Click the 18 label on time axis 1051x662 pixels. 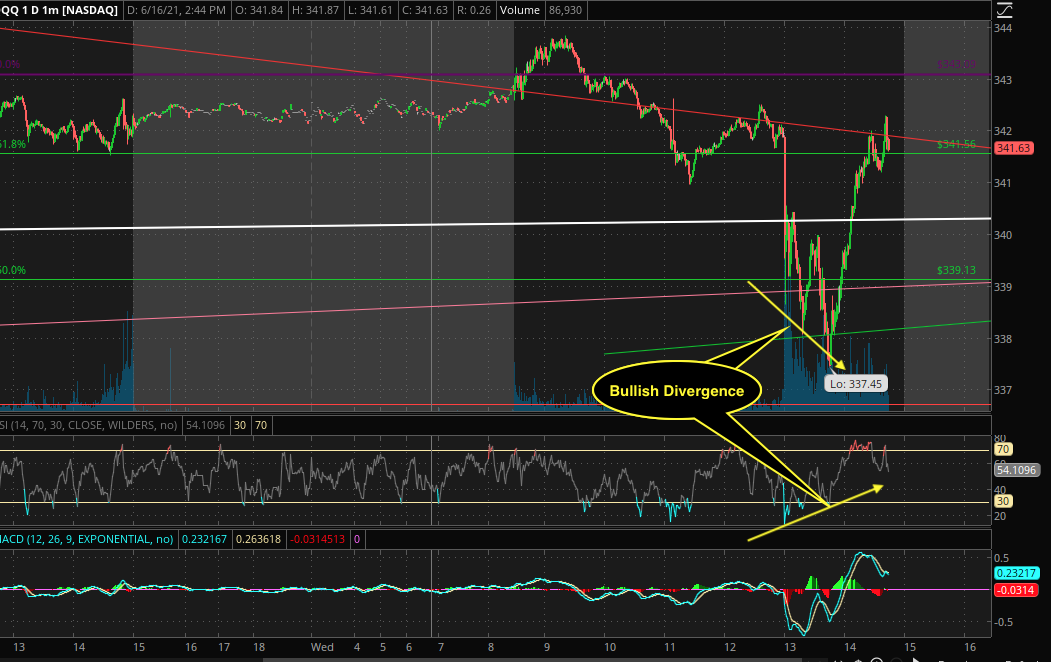pos(259,647)
